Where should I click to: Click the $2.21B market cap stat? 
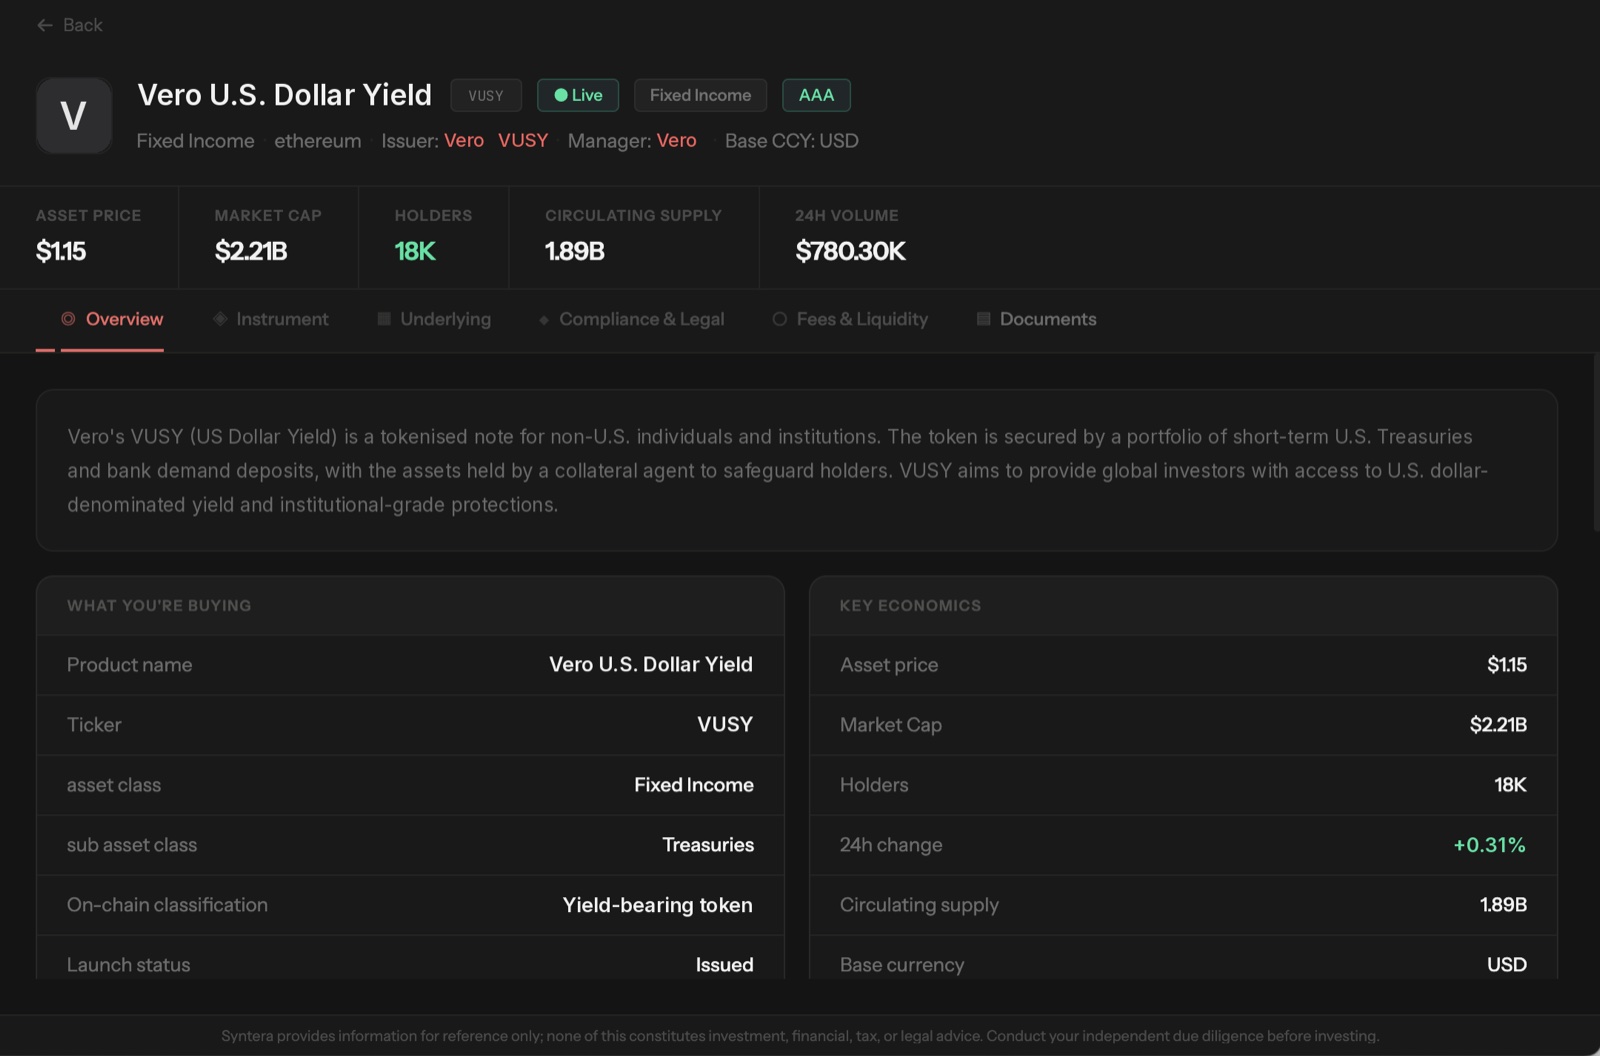(x=251, y=251)
